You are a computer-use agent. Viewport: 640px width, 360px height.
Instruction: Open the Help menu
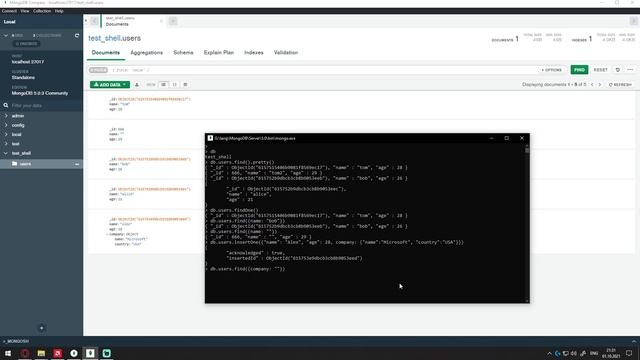point(59,11)
